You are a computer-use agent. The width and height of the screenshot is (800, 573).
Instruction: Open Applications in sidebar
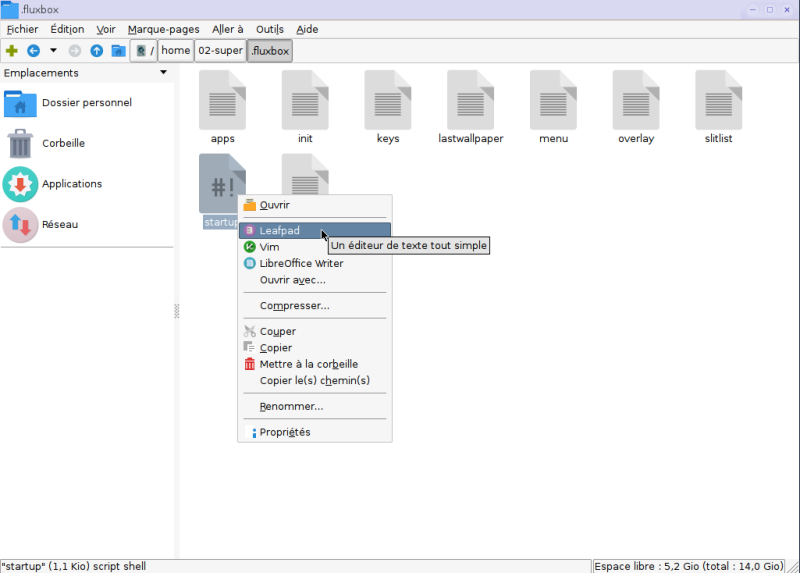pos(87,184)
